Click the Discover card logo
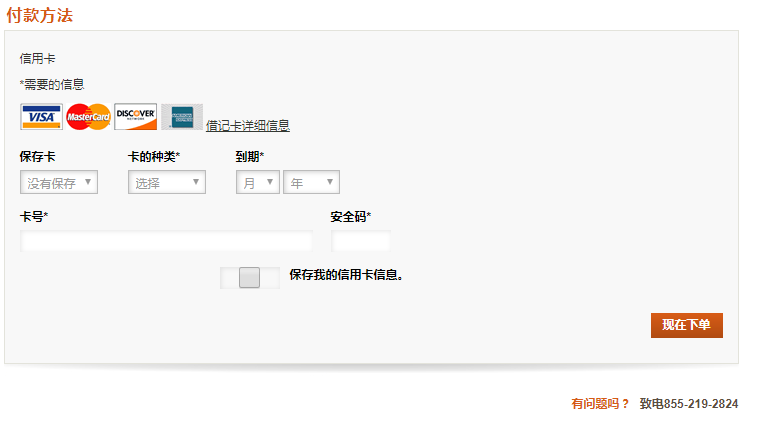 136,117
